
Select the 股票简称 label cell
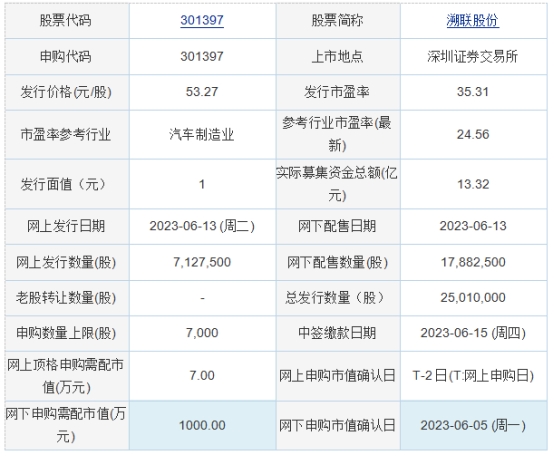[337, 20]
